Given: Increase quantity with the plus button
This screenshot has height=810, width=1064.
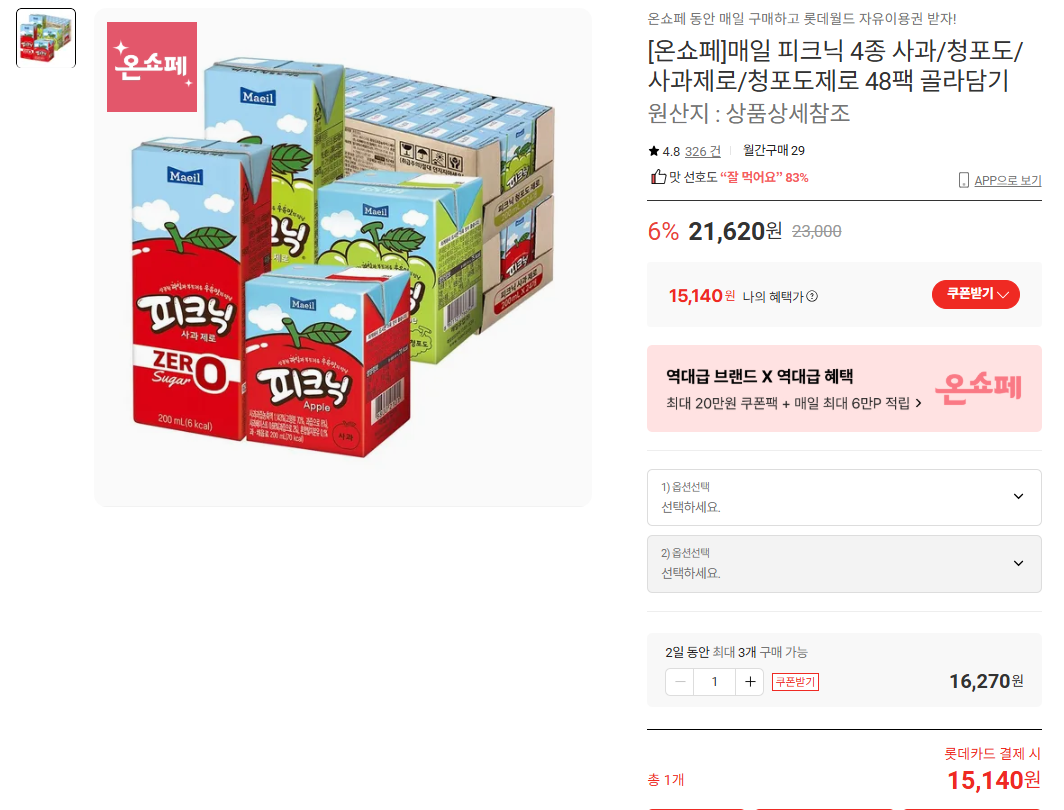Looking at the screenshot, I should (750, 682).
